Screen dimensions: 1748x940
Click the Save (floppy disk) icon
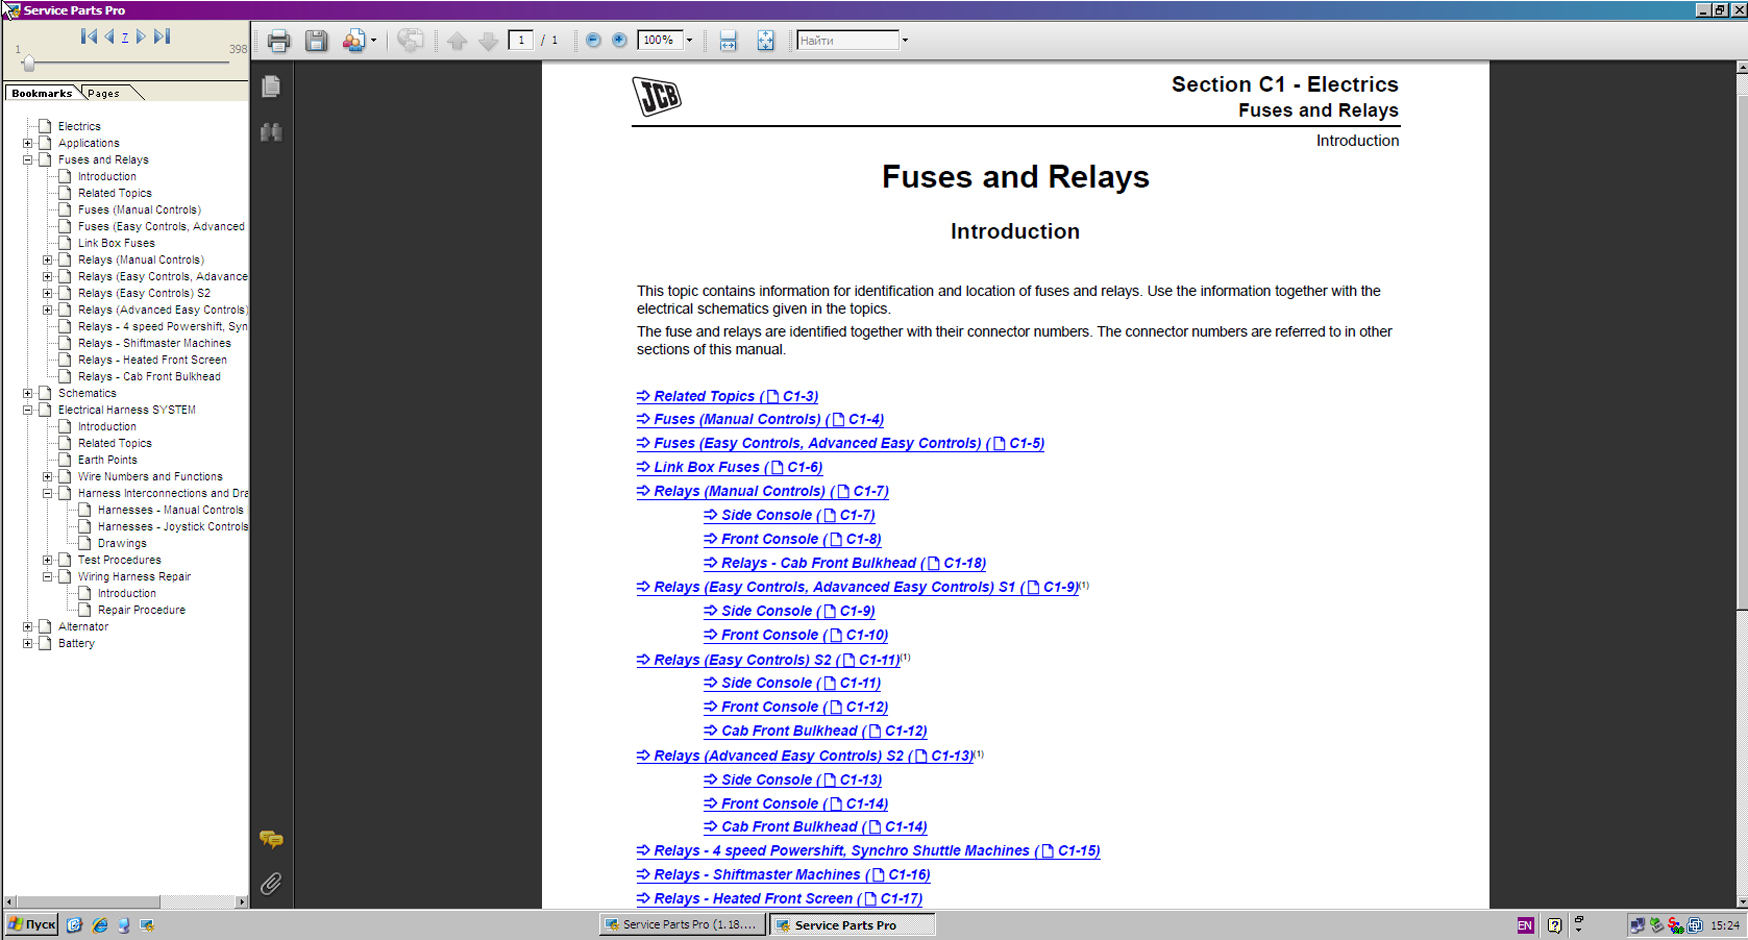[316, 41]
